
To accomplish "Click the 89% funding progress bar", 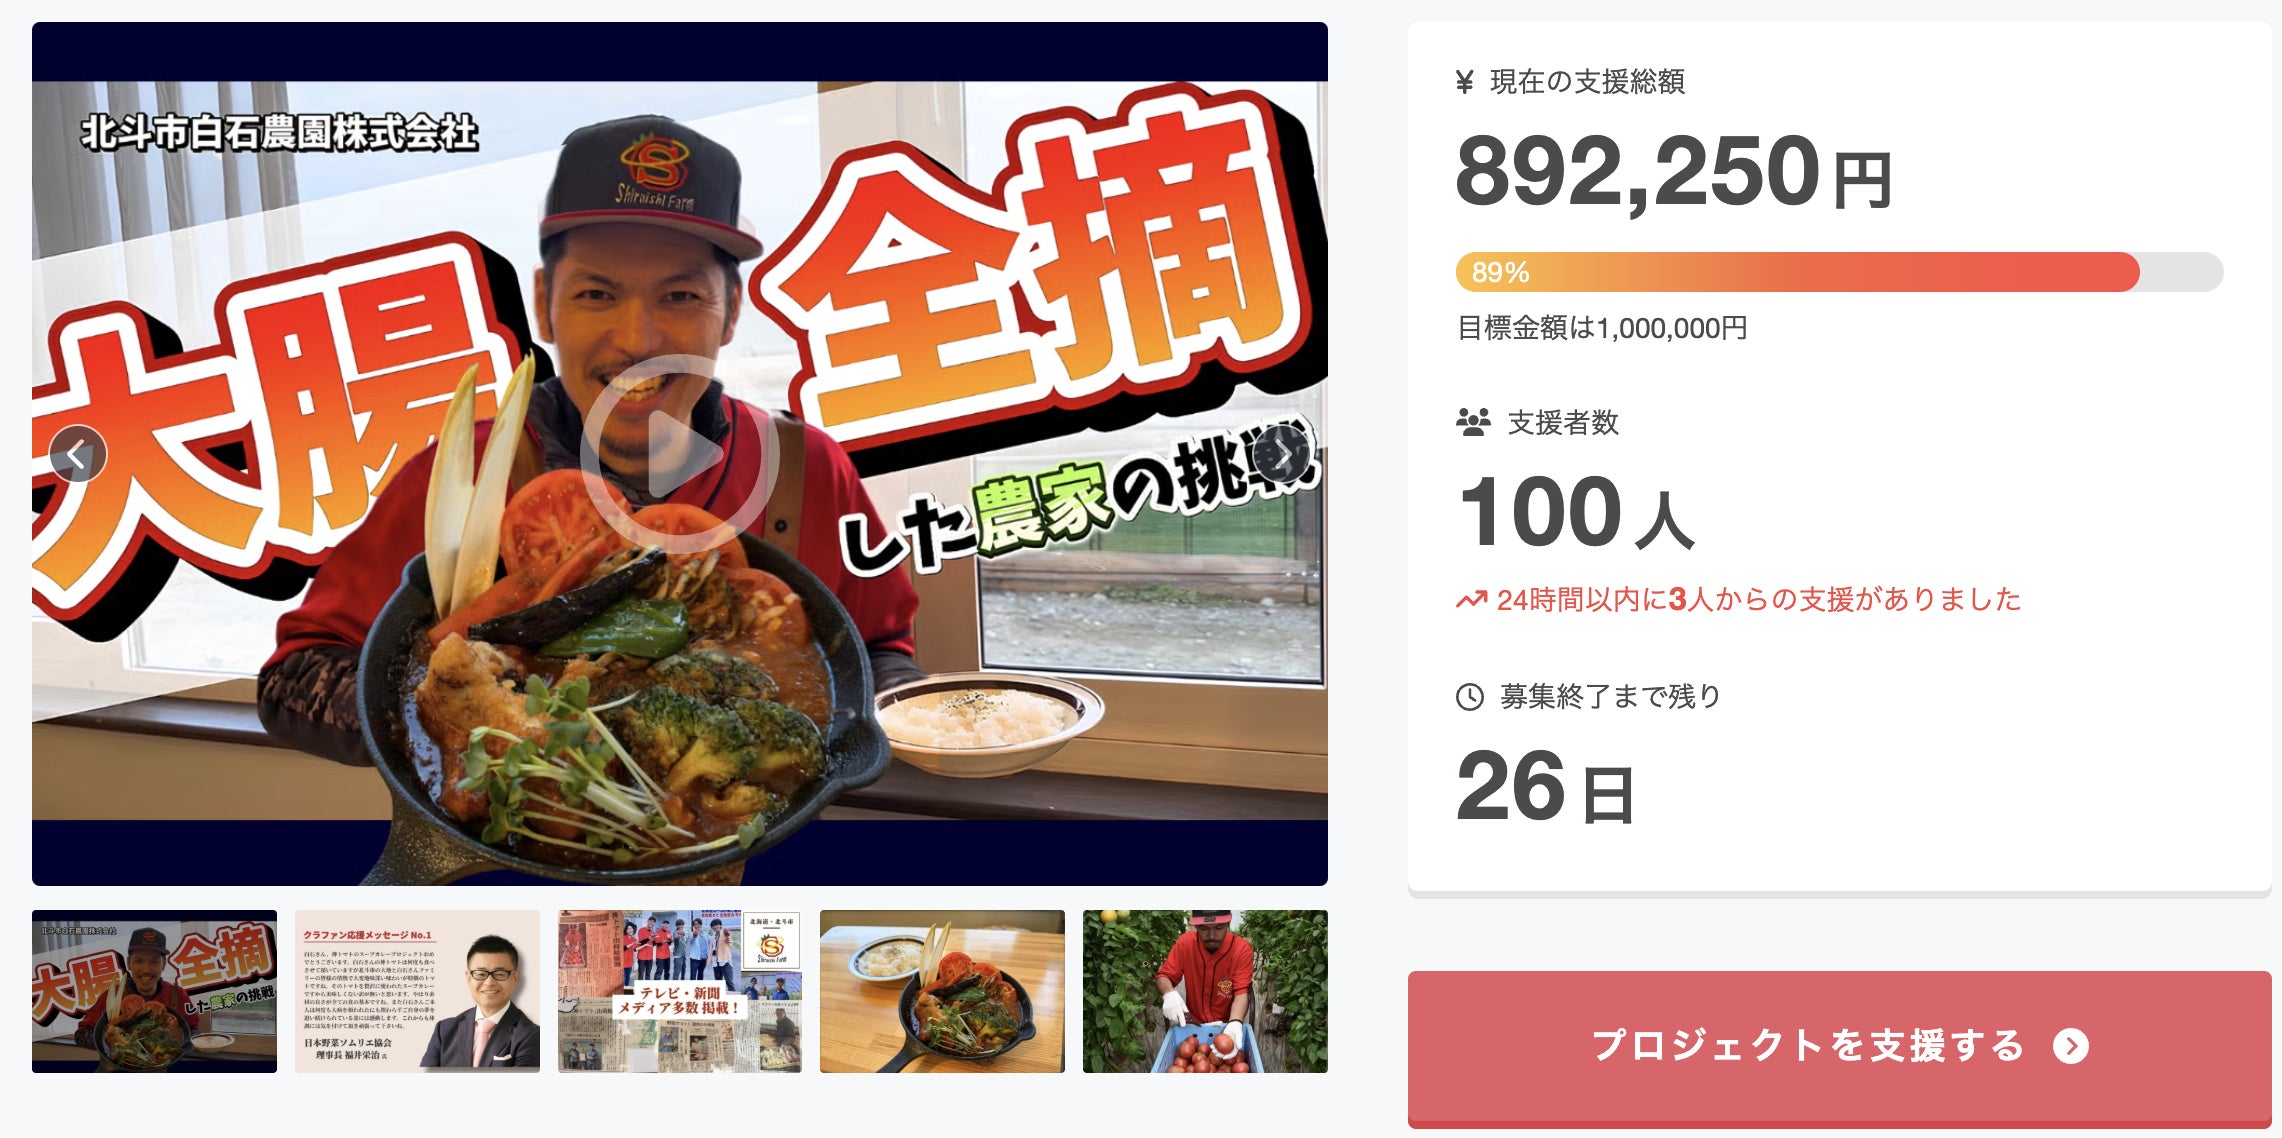I will tap(1839, 272).
